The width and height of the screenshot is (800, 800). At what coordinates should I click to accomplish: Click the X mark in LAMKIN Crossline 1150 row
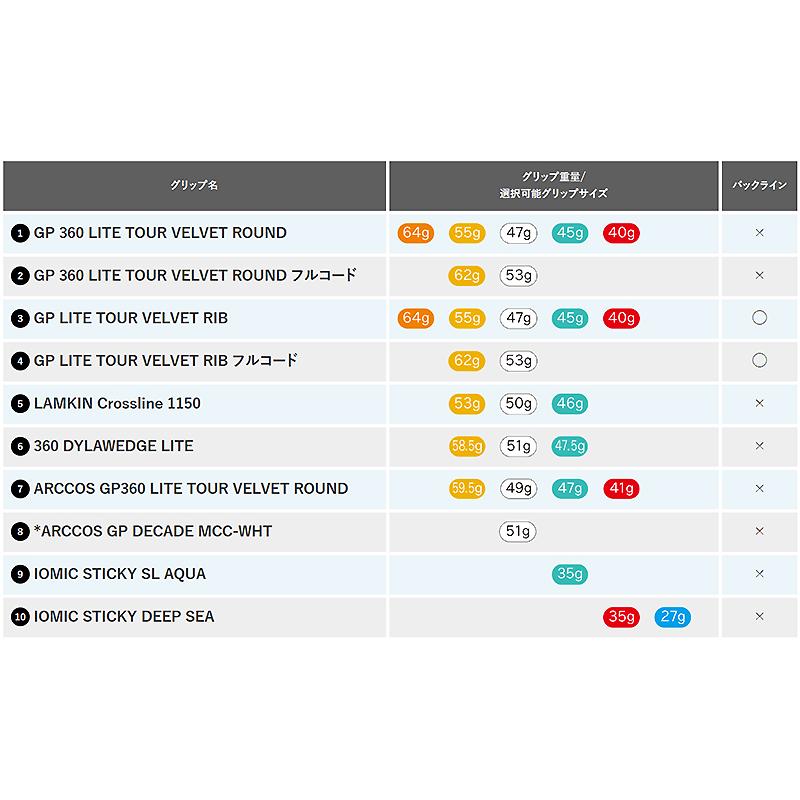pyautogui.click(x=759, y=403)
